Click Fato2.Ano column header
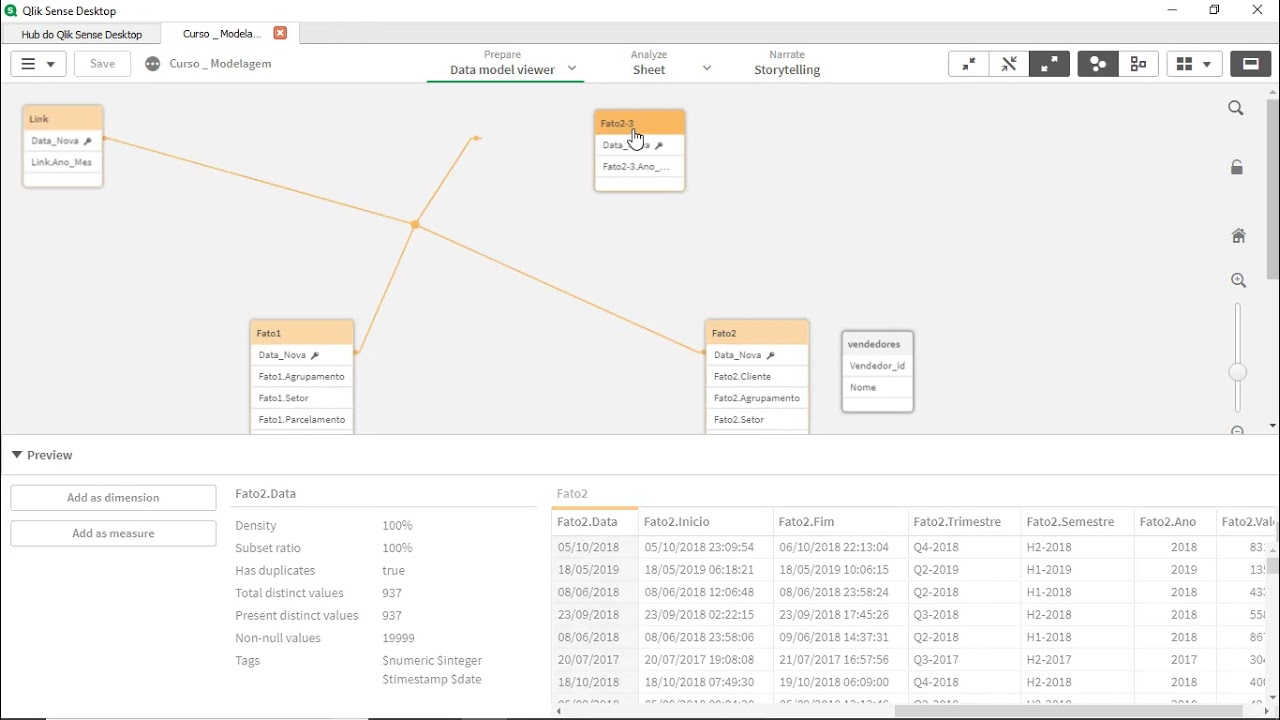The image size is (1280, 720). pos(1175,522)
